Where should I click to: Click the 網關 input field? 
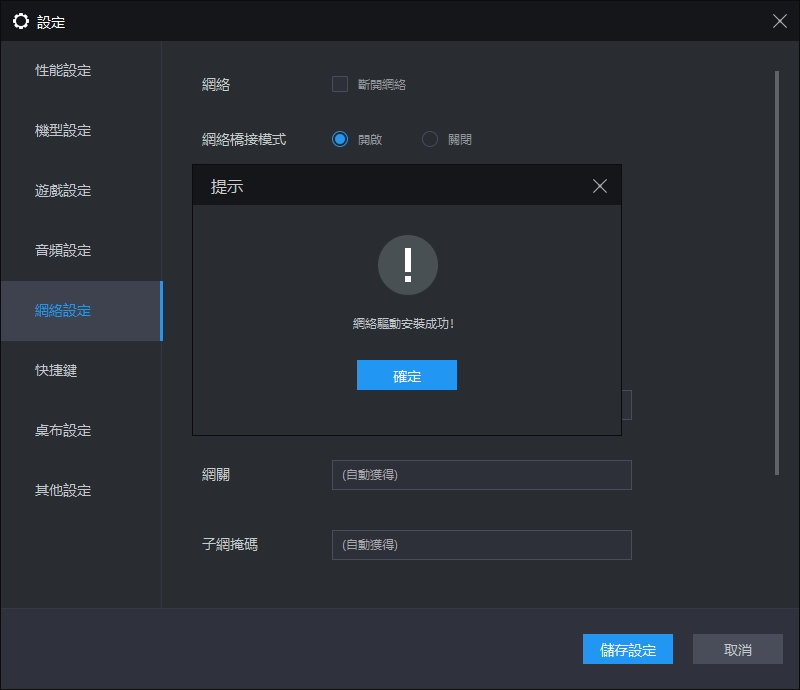(481, 475)
